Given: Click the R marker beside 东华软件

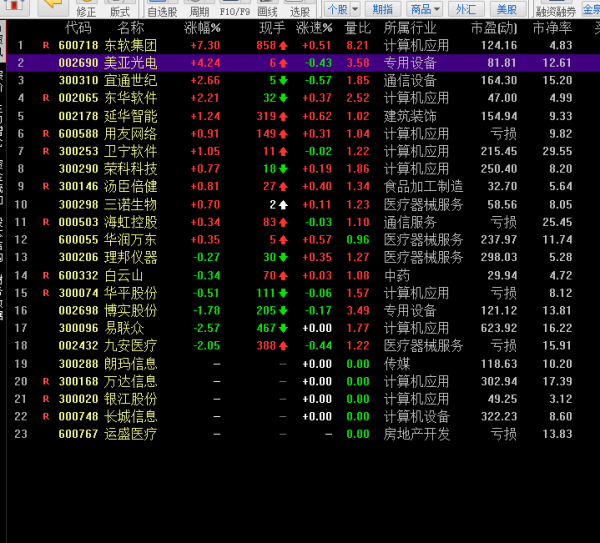Looking at the screenshot, I should (x=46, y=98).
